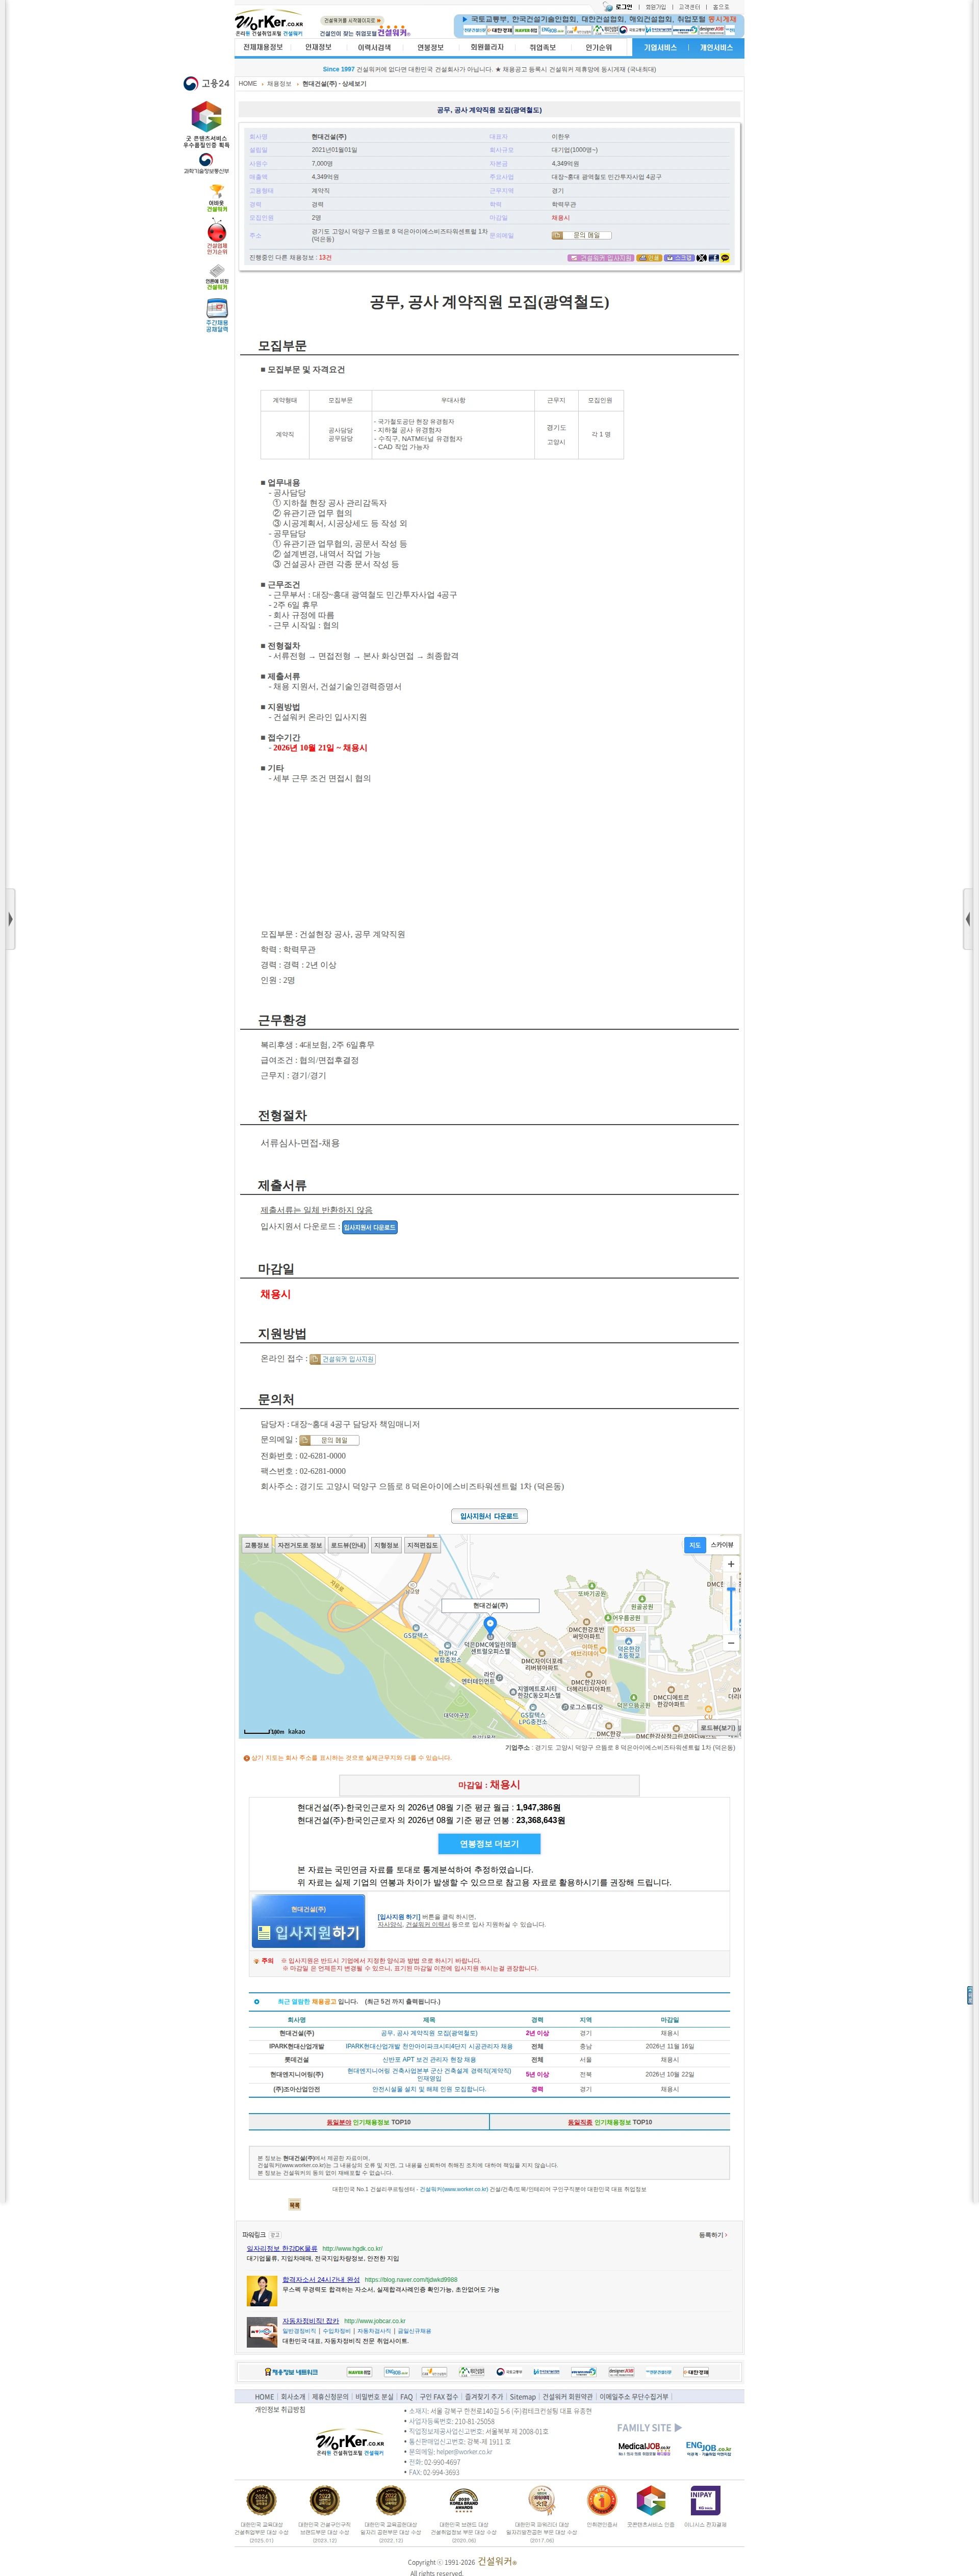Screen dimensions: 979x2576
Task: Open 로드뷰(보기) on the map
Action: (x=718, y=1727)
